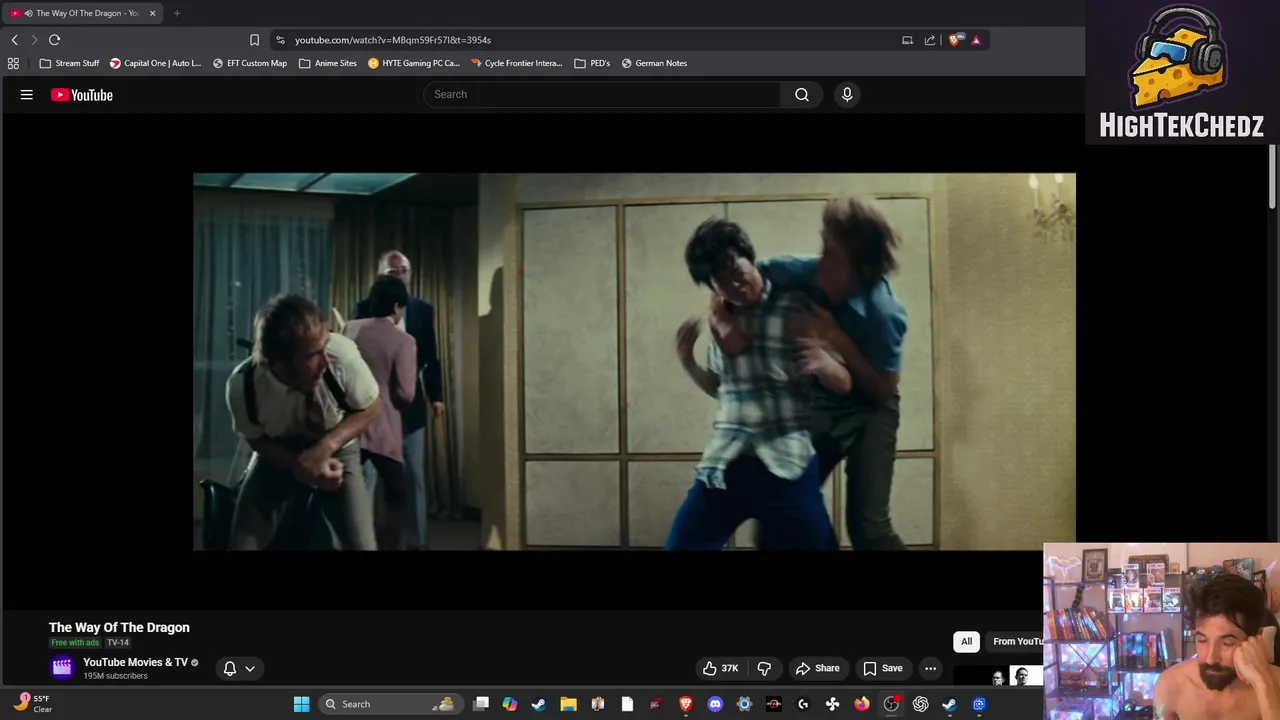Open Logitech G HUB from taskbar
This screenshot has width=1280, height=720.
pos(803,704)
